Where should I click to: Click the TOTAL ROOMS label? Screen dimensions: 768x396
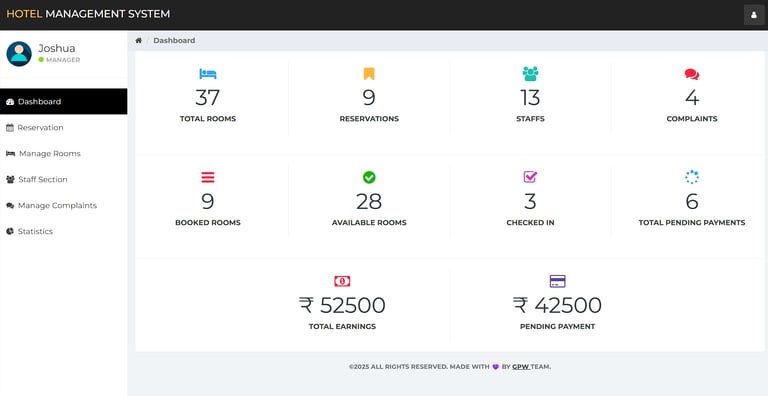[x=208, y=119]
